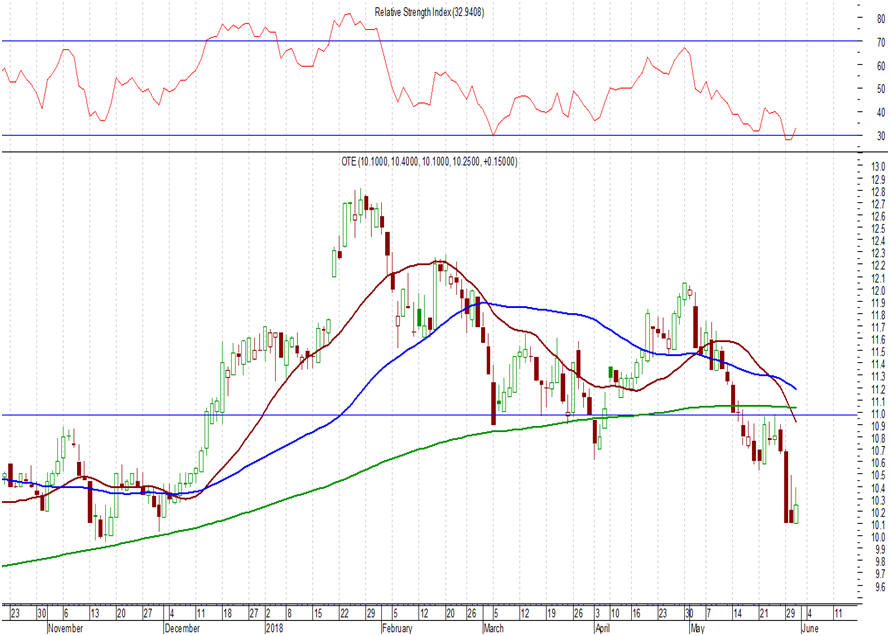This screenshot has width=890, height=636.
Task: Click the OTE price panel title text
Action: click(429, 162)
